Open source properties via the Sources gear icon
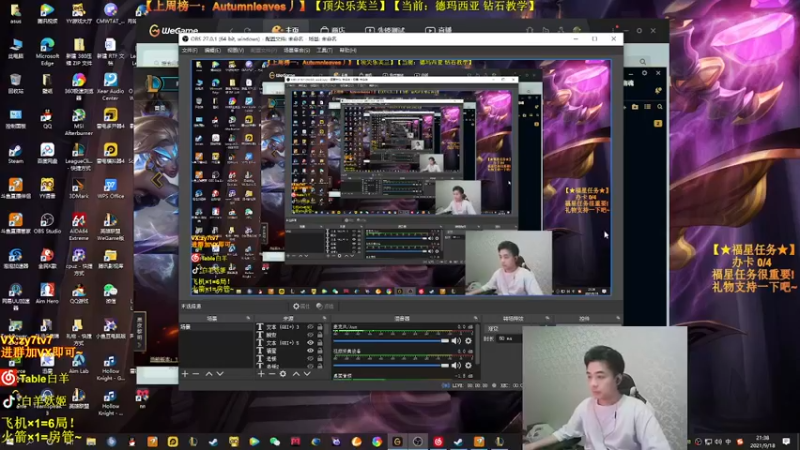 [x=283, y=374]
